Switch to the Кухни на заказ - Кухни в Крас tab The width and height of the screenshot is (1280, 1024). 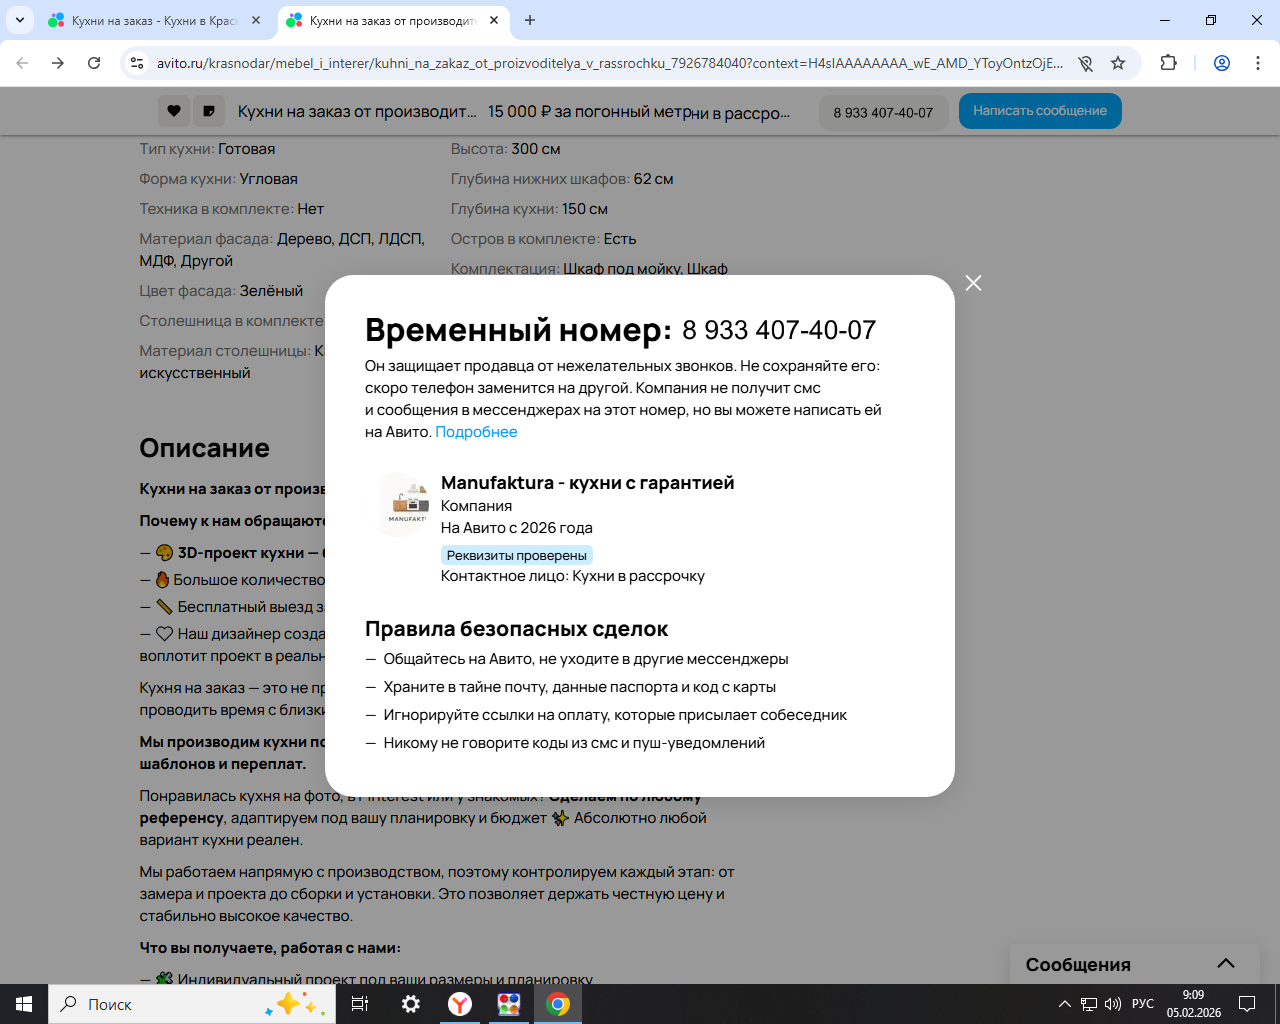[154, 20]
